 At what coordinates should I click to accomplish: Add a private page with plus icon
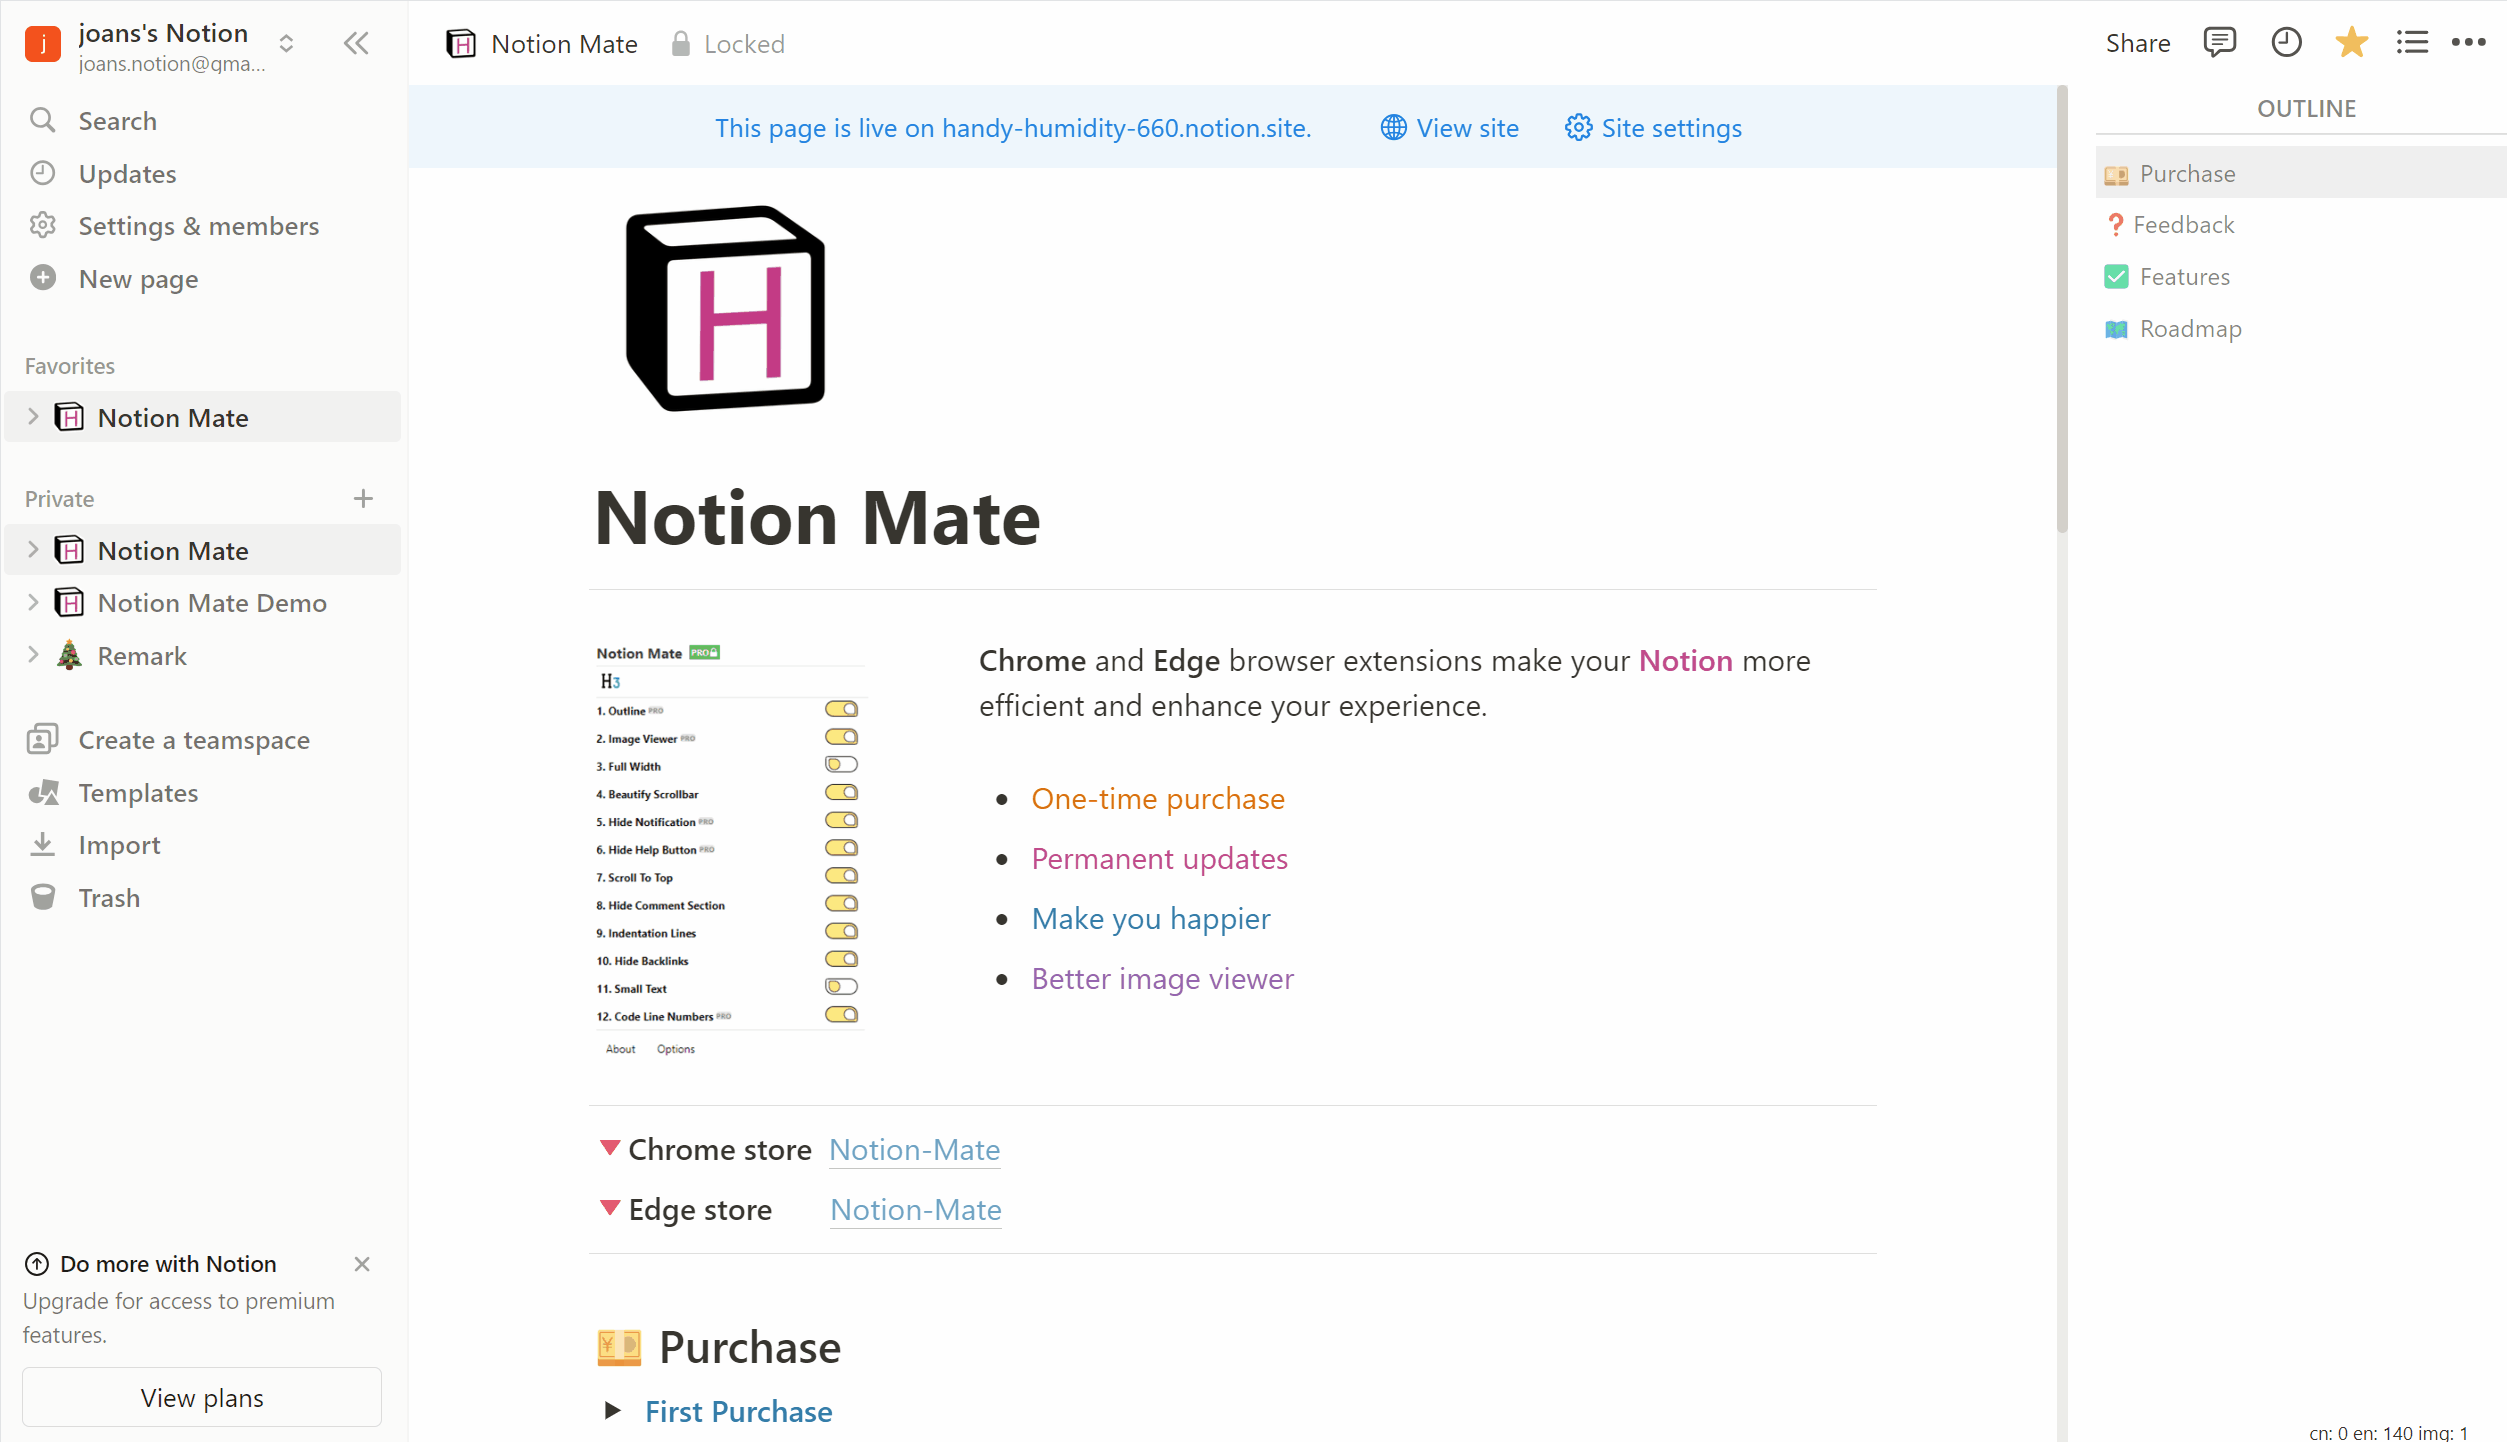[363, 498]
